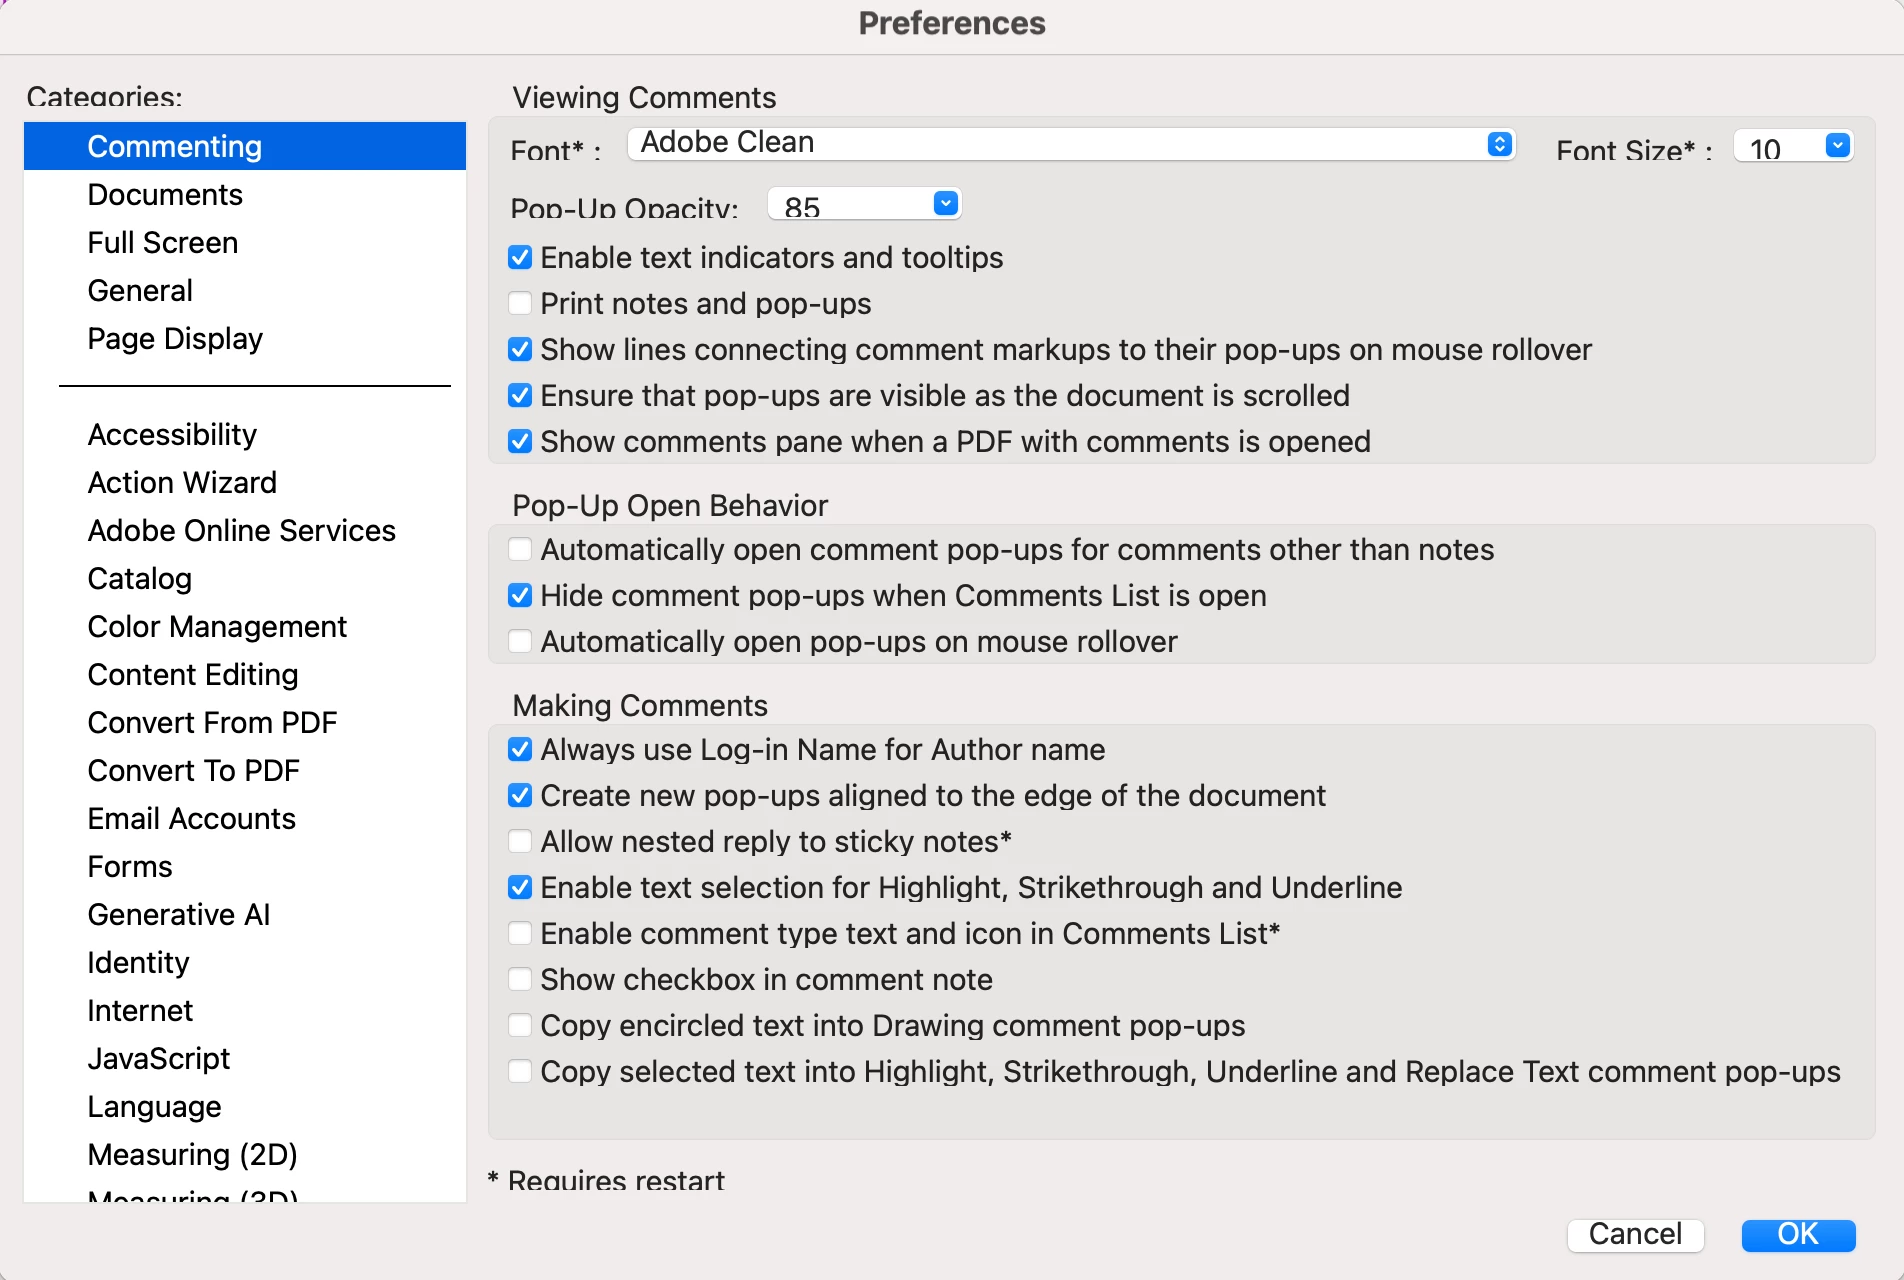Toggle Show checkbox in comment note
The height and width of the screenshot is (1280, 1904).
(x=520, y=980)
